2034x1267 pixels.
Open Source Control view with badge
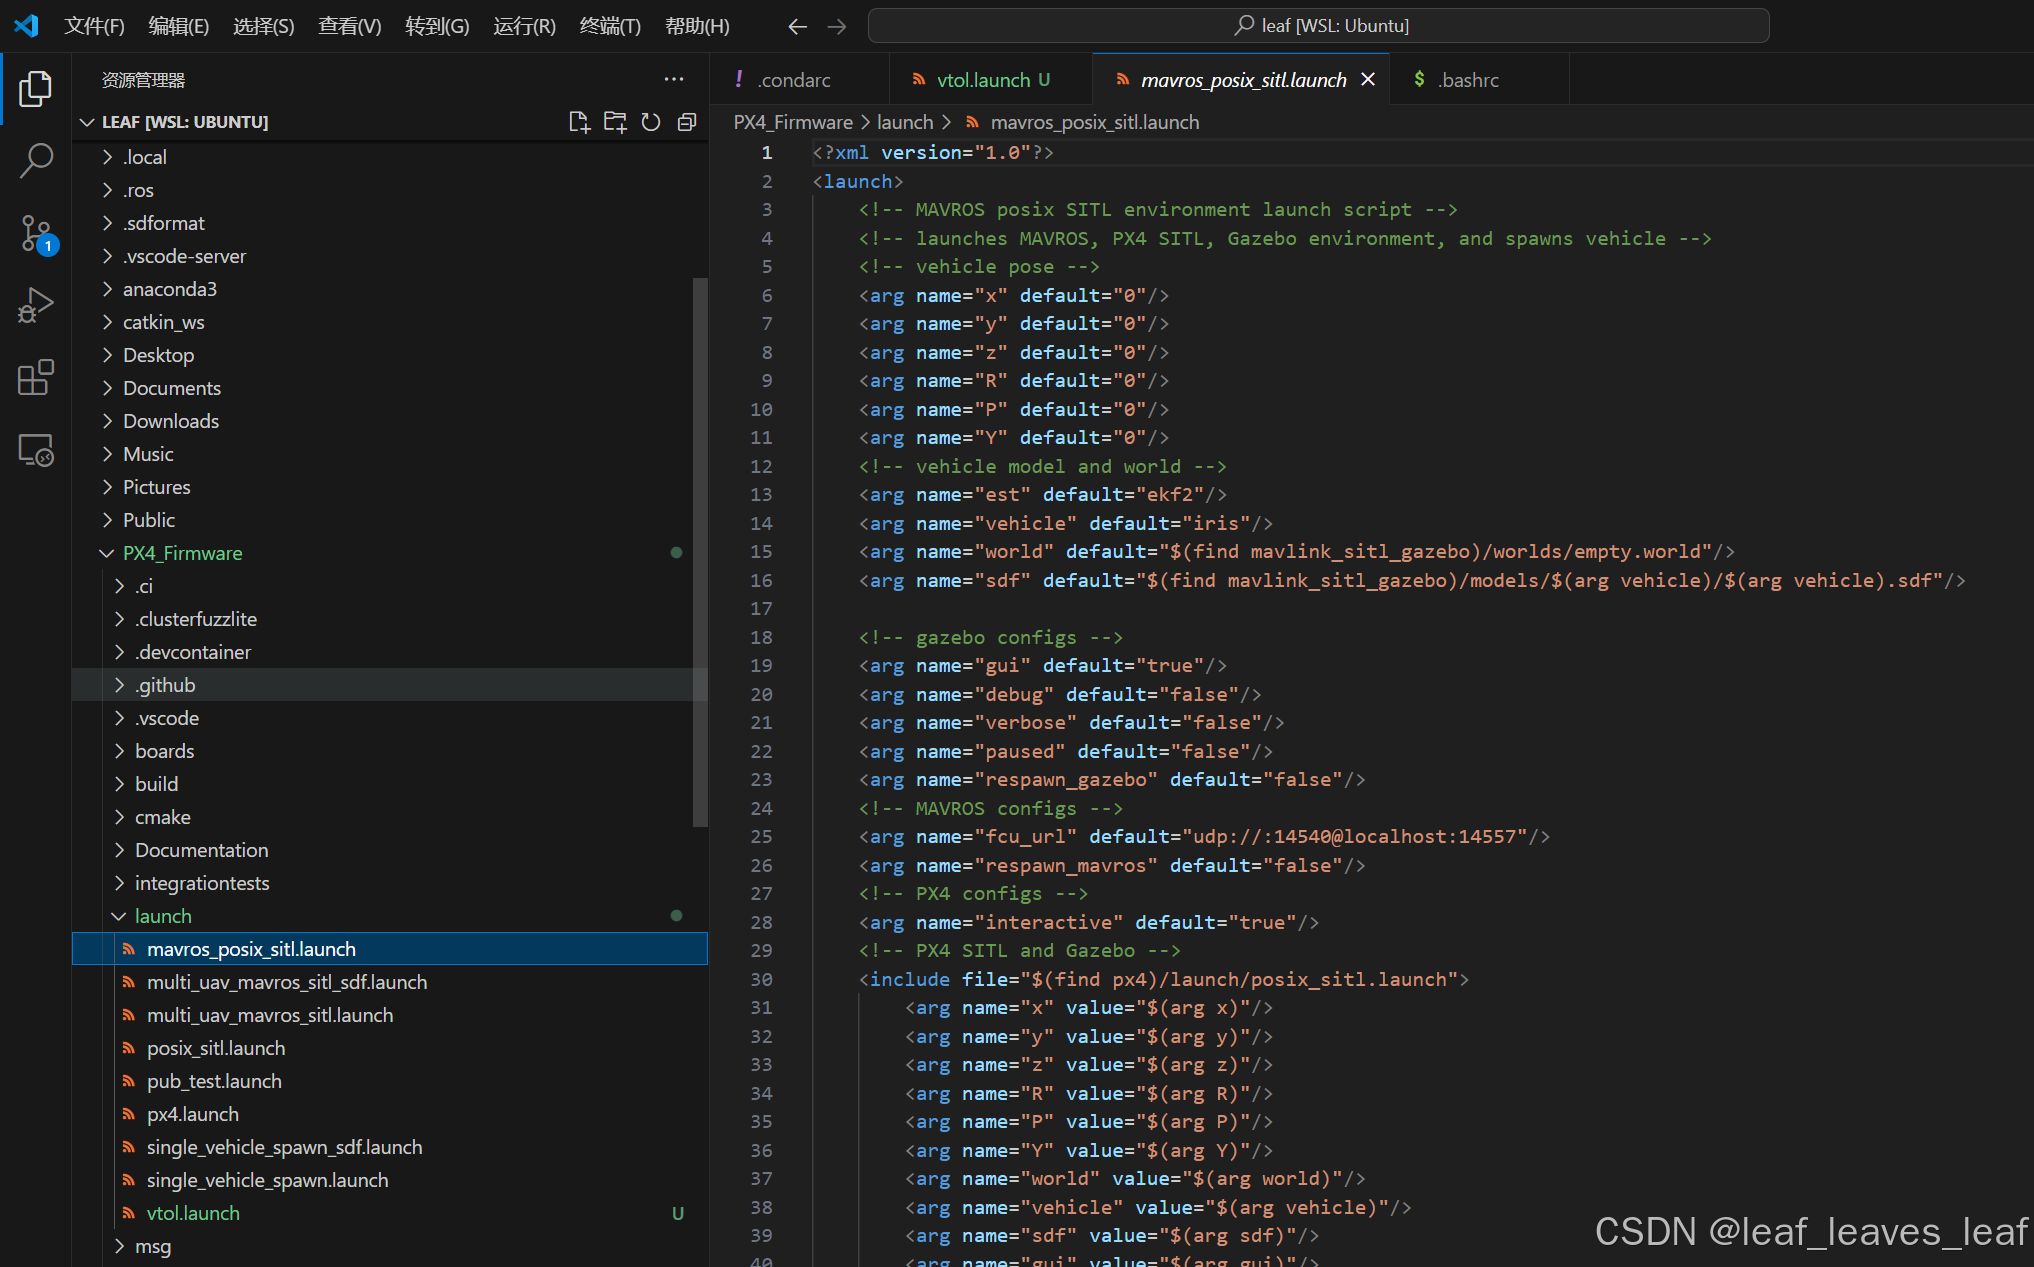point(36,233)
